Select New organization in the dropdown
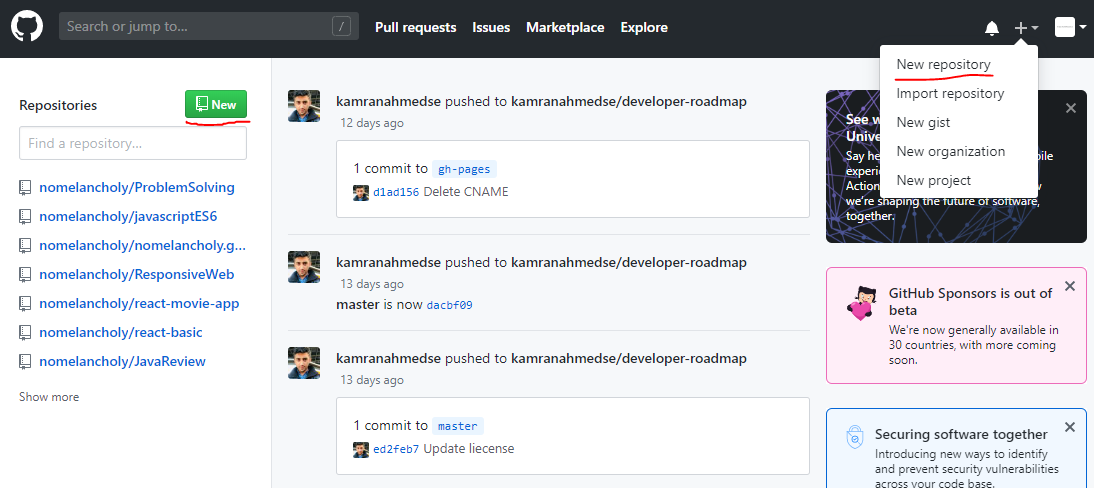 951,151
